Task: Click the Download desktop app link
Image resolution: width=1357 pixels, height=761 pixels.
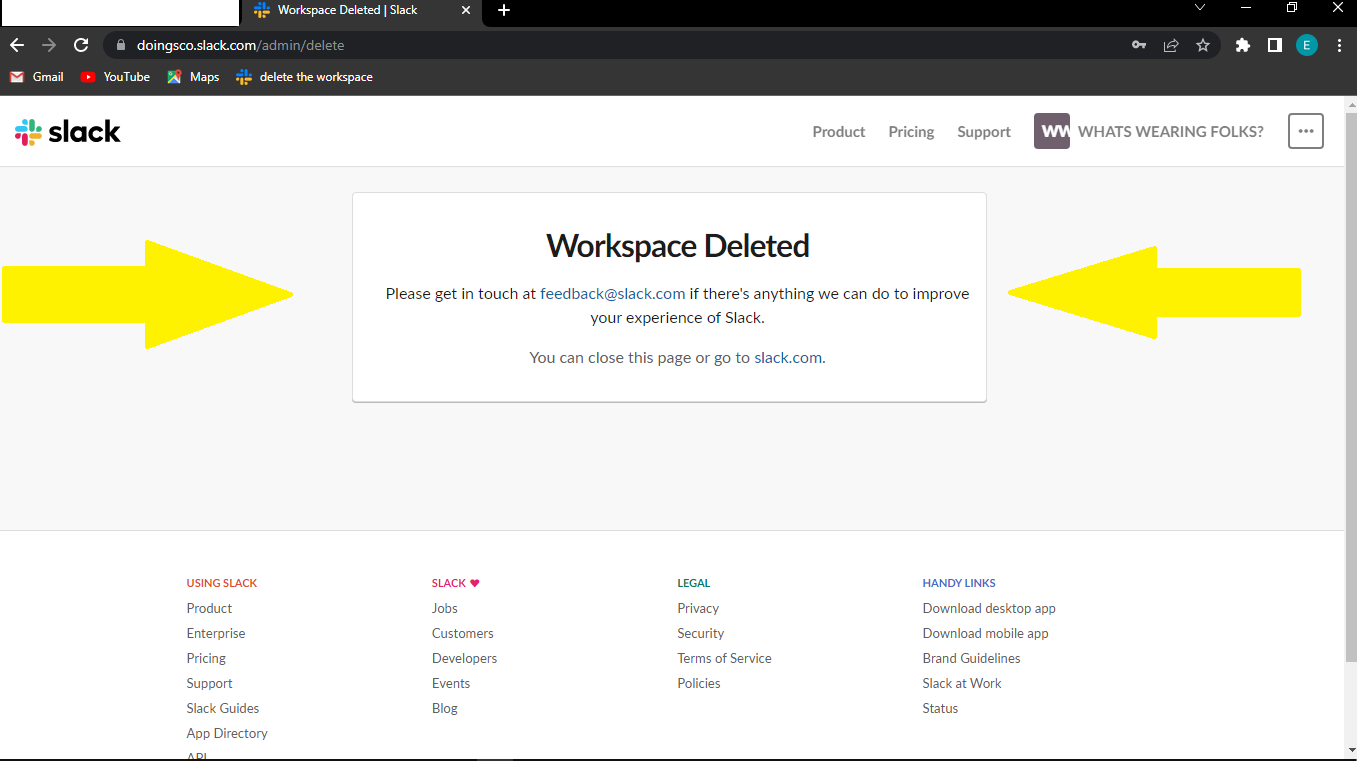Action: 989,608
